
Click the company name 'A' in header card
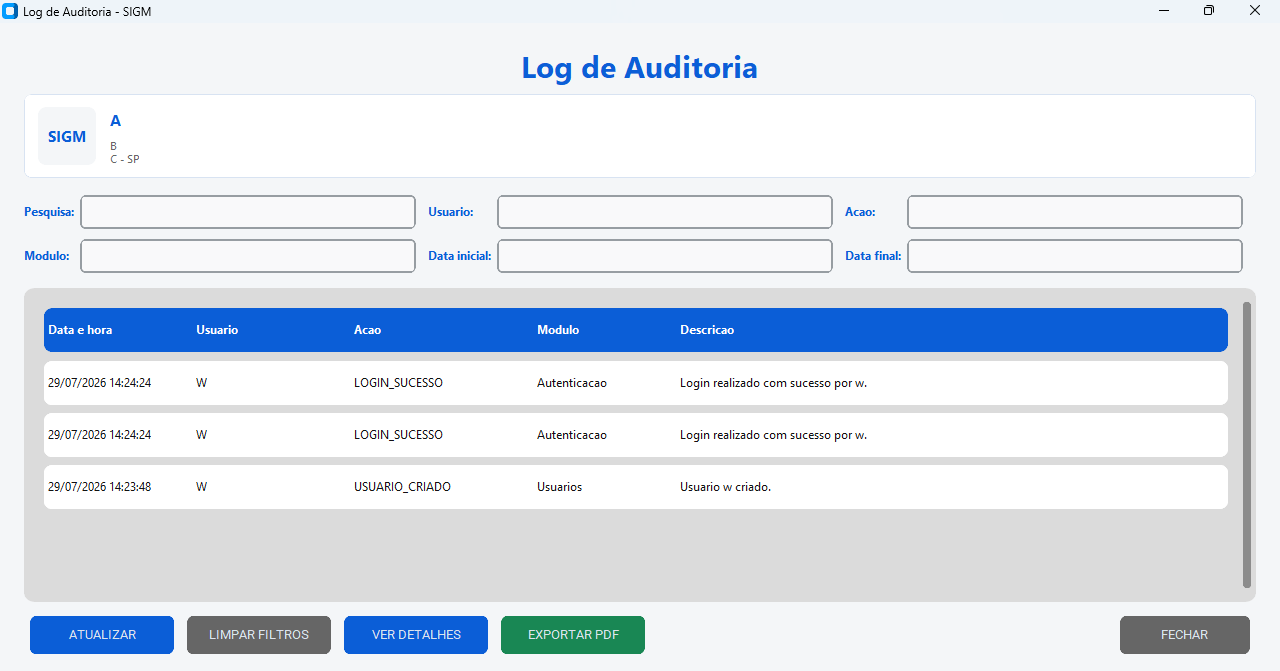116,121
